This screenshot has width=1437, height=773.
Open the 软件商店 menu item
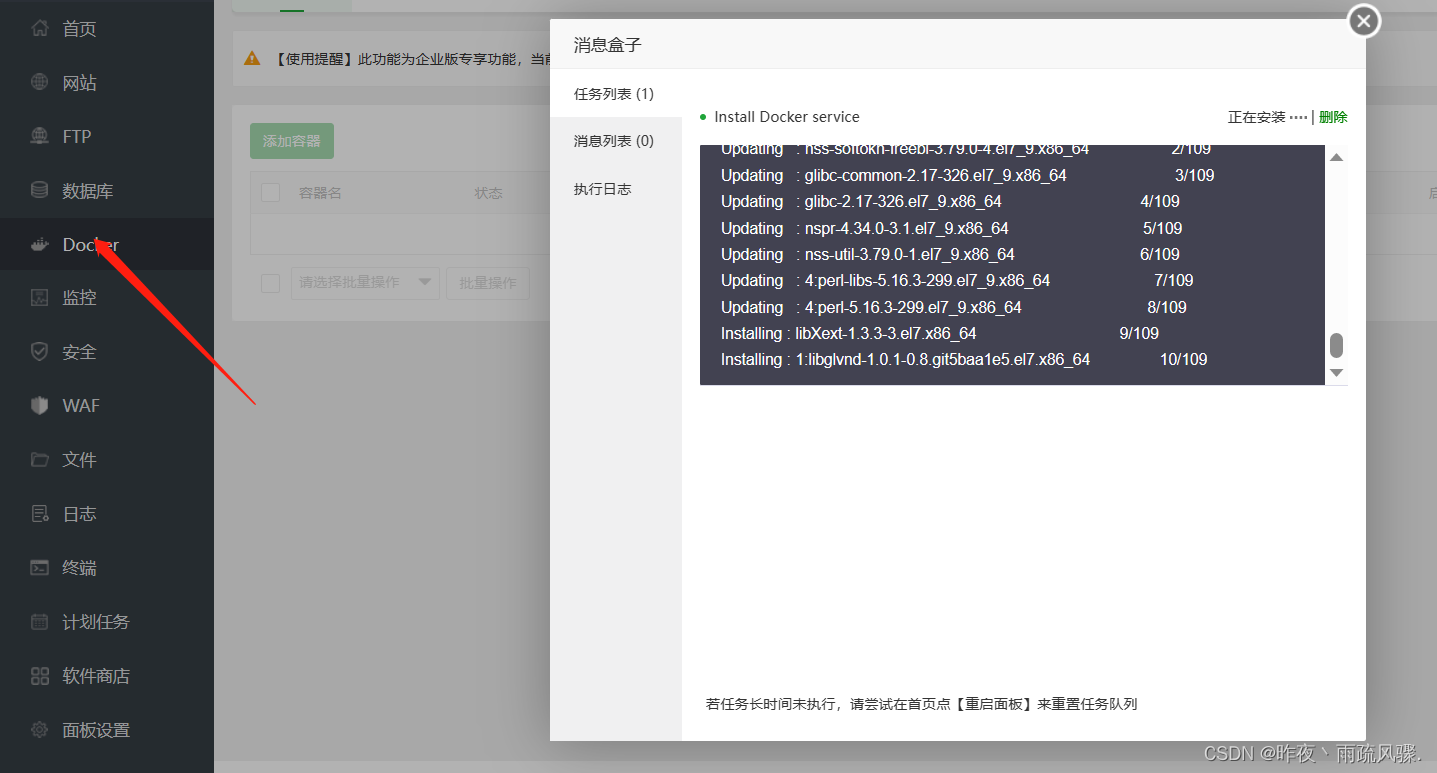coord(107,676)
